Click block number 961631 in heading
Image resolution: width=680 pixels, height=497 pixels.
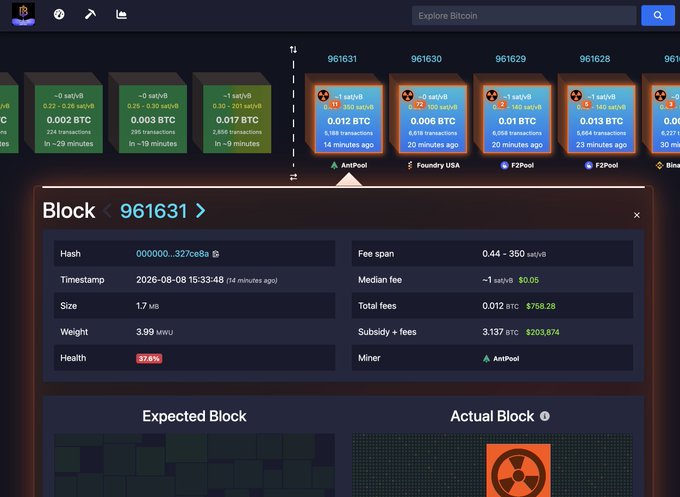(154, 211)
